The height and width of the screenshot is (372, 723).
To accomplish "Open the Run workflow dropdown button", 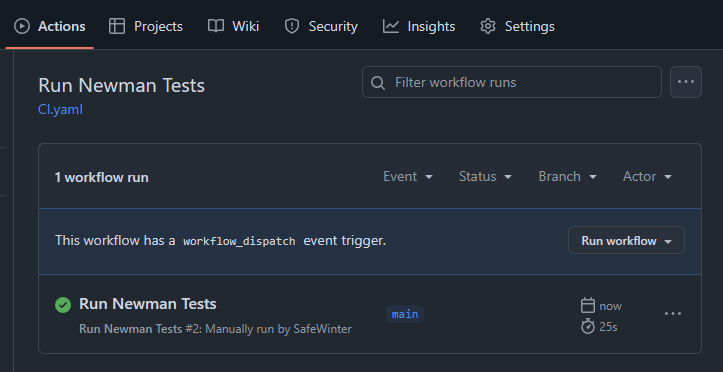I will click(626, 240).
